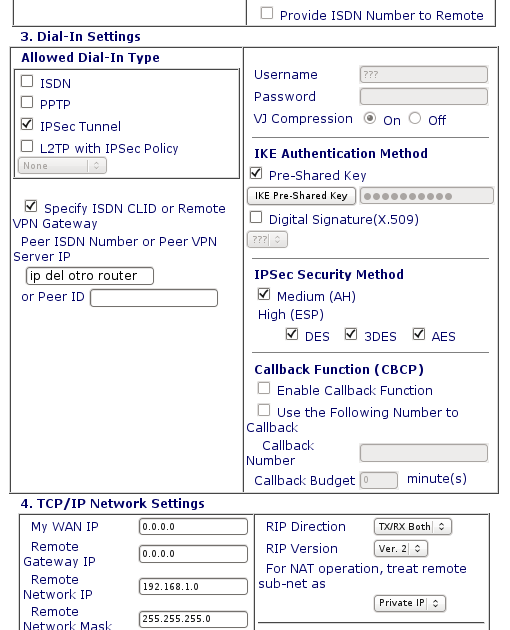510x630 pixels.
Task: Click the Callback Budget minutes field
Action: click(x=379, y=480)
